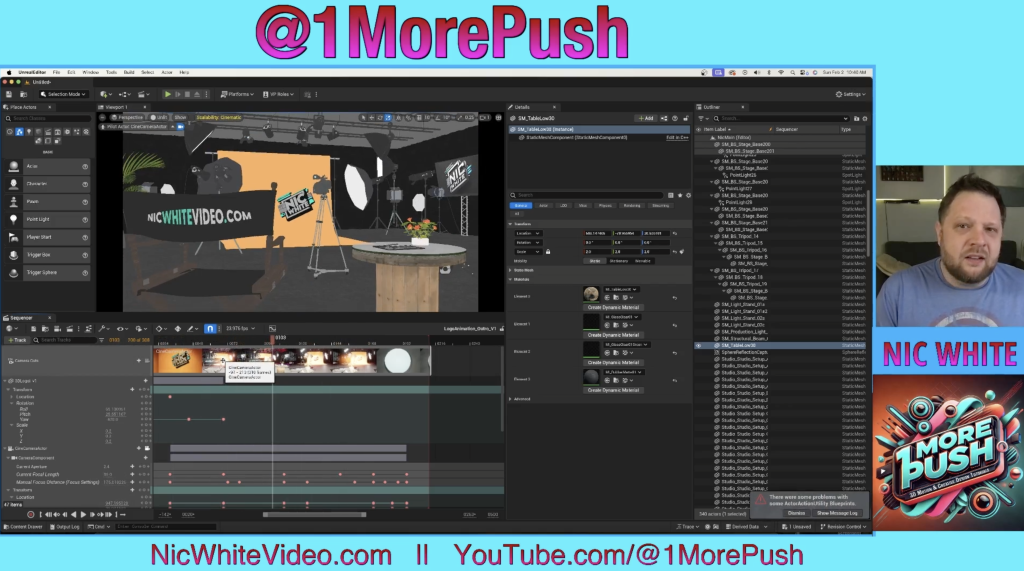
Task: Select the Trigger Sphere placement item
Action: (x=47, y=272)
